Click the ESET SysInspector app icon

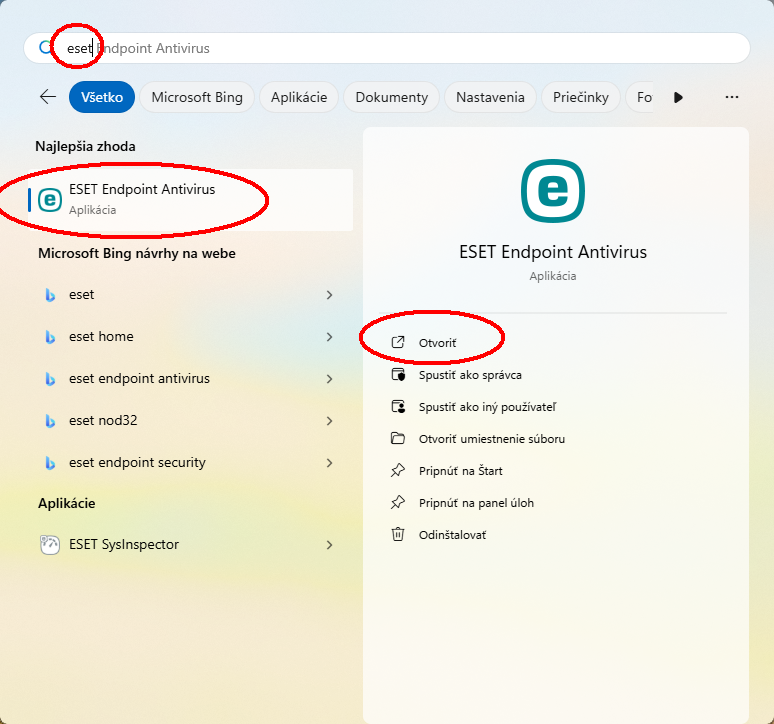click(x=49, y=545)
